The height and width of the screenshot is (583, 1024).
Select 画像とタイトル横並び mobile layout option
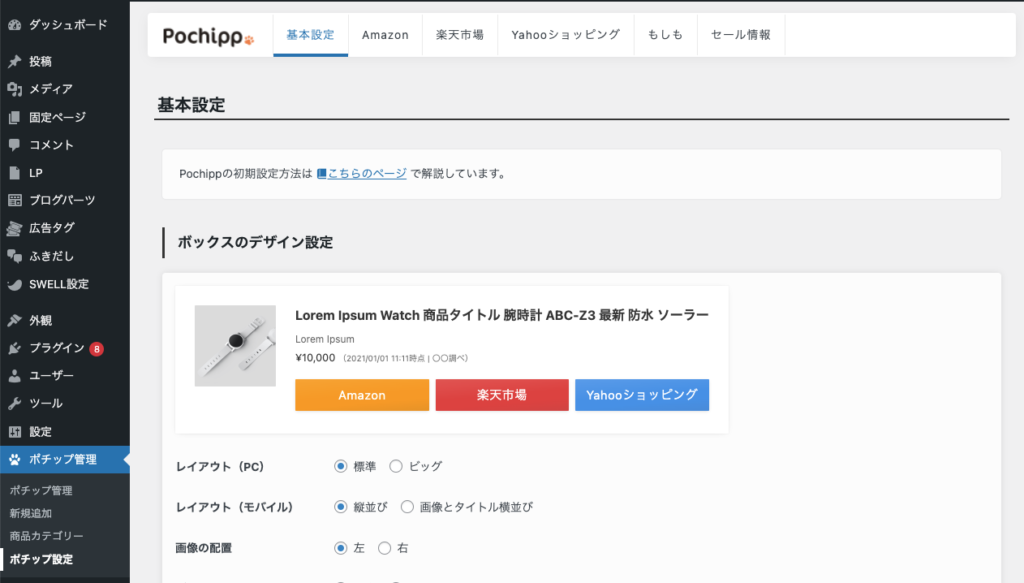[407, 507]
